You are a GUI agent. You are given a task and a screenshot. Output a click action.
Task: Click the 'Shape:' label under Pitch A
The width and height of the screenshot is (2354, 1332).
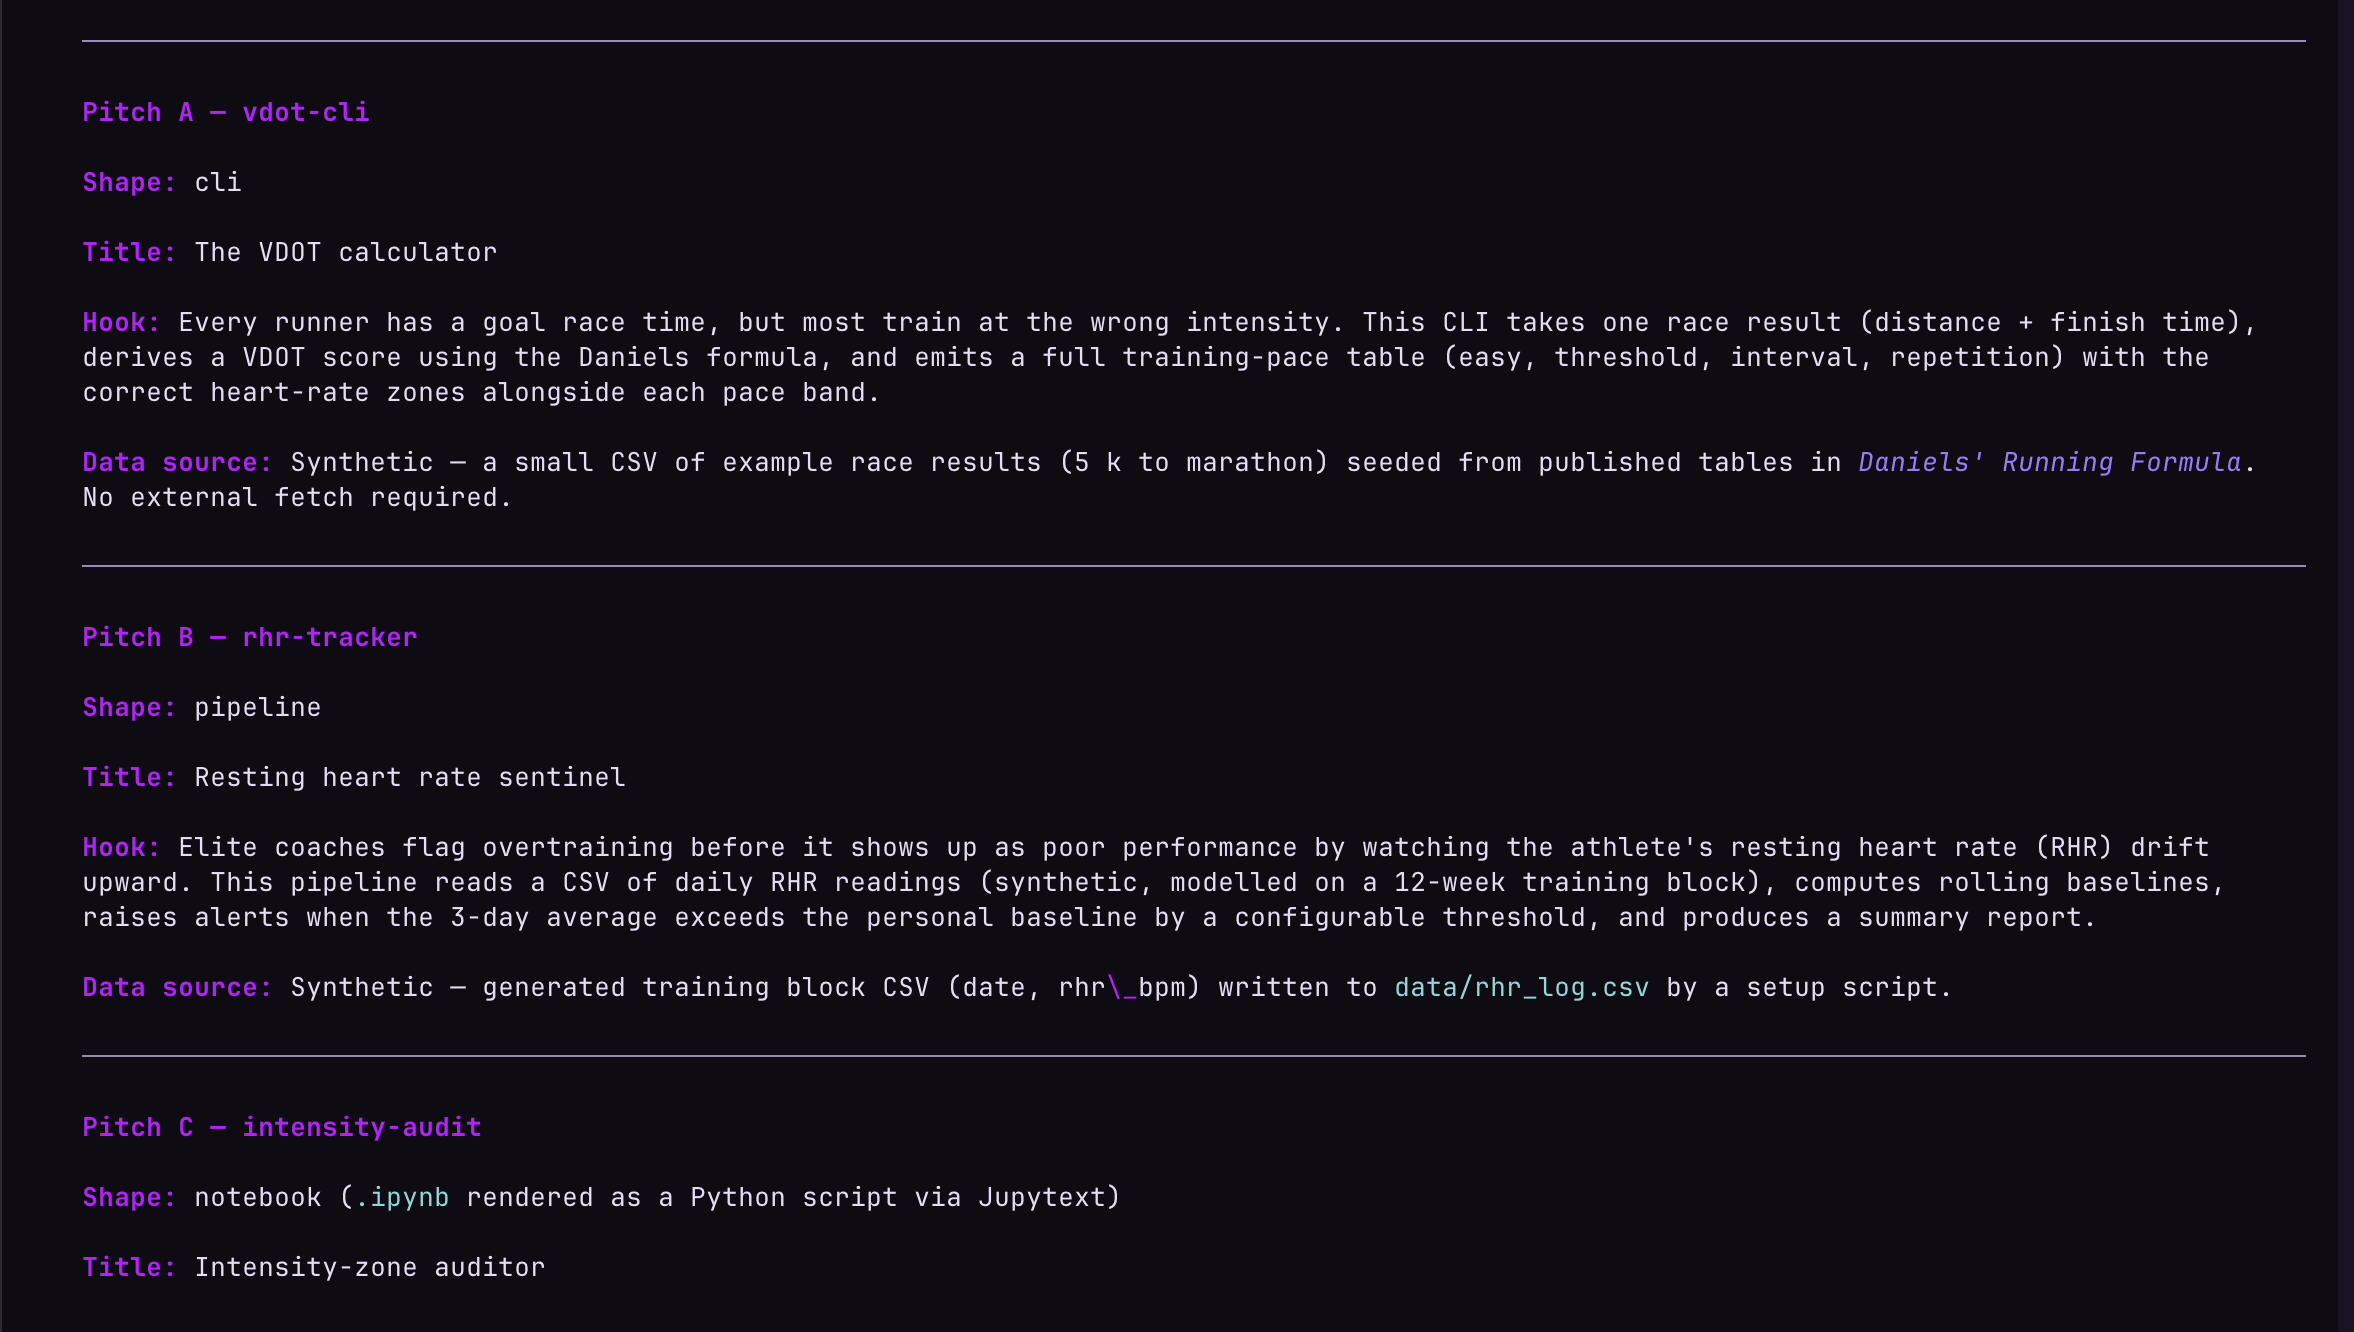(129, 182)
